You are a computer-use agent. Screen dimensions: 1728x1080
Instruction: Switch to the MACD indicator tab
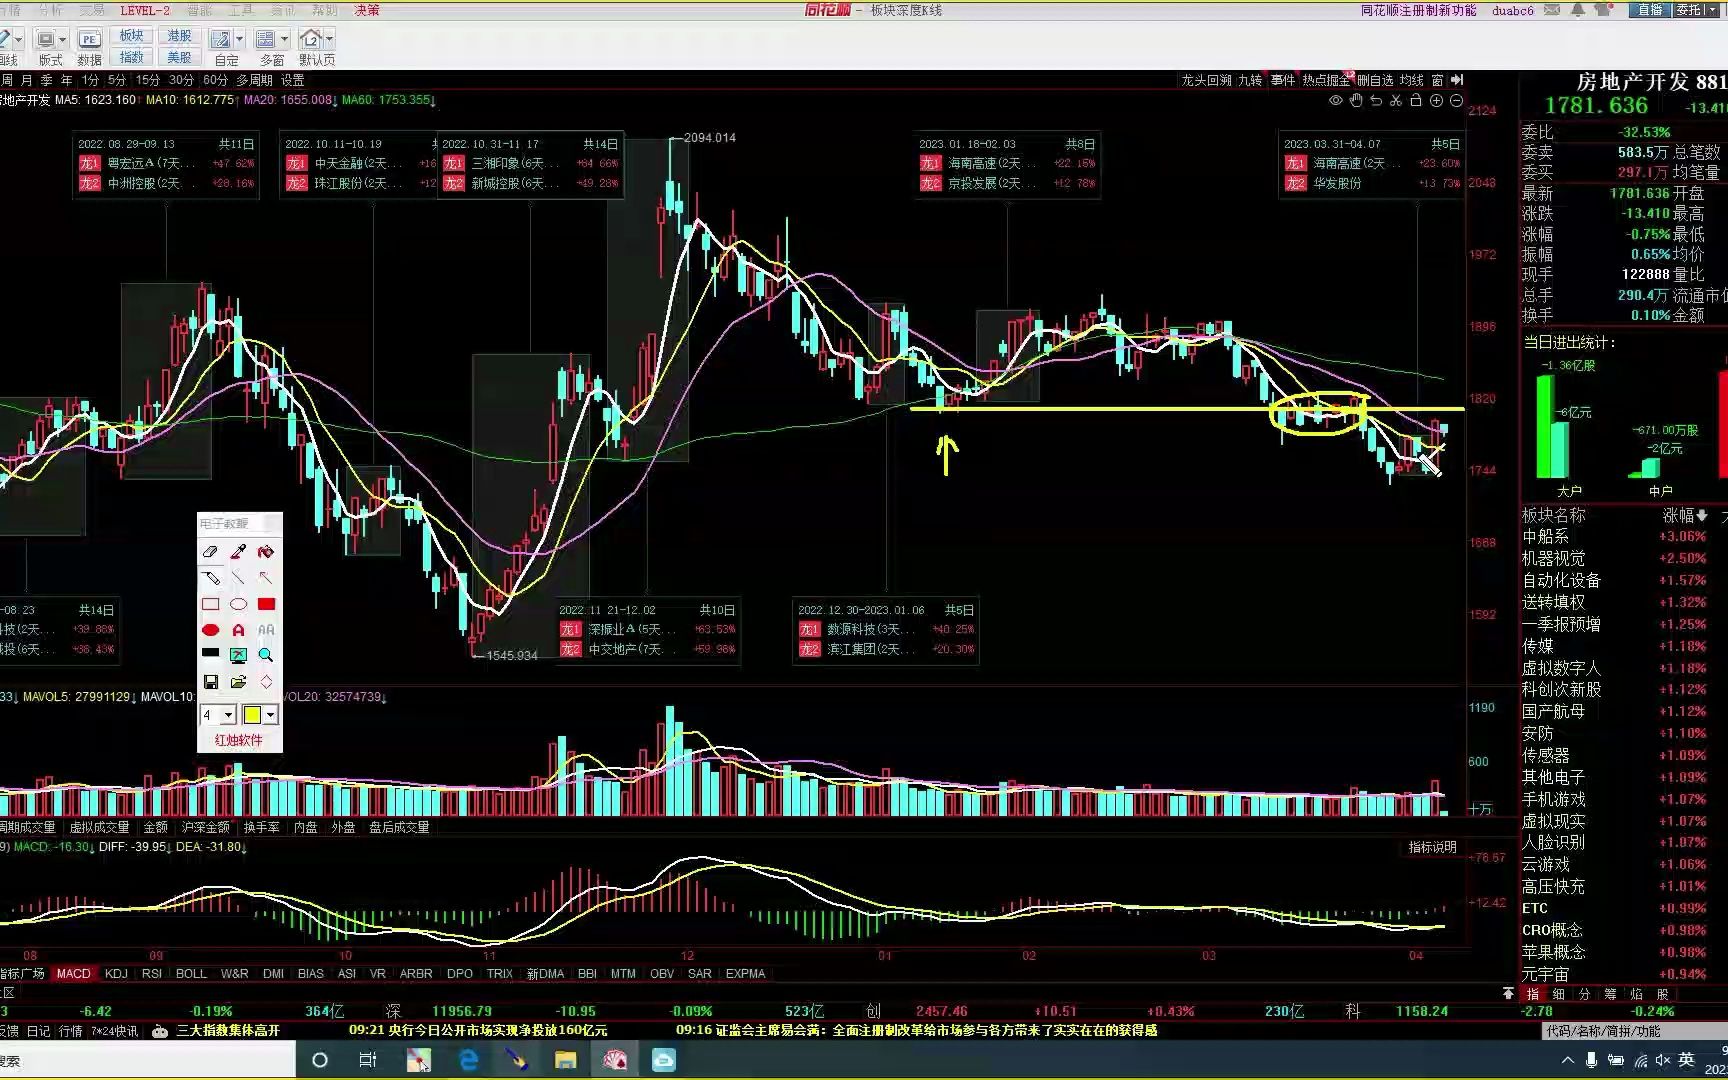[73, 973]
